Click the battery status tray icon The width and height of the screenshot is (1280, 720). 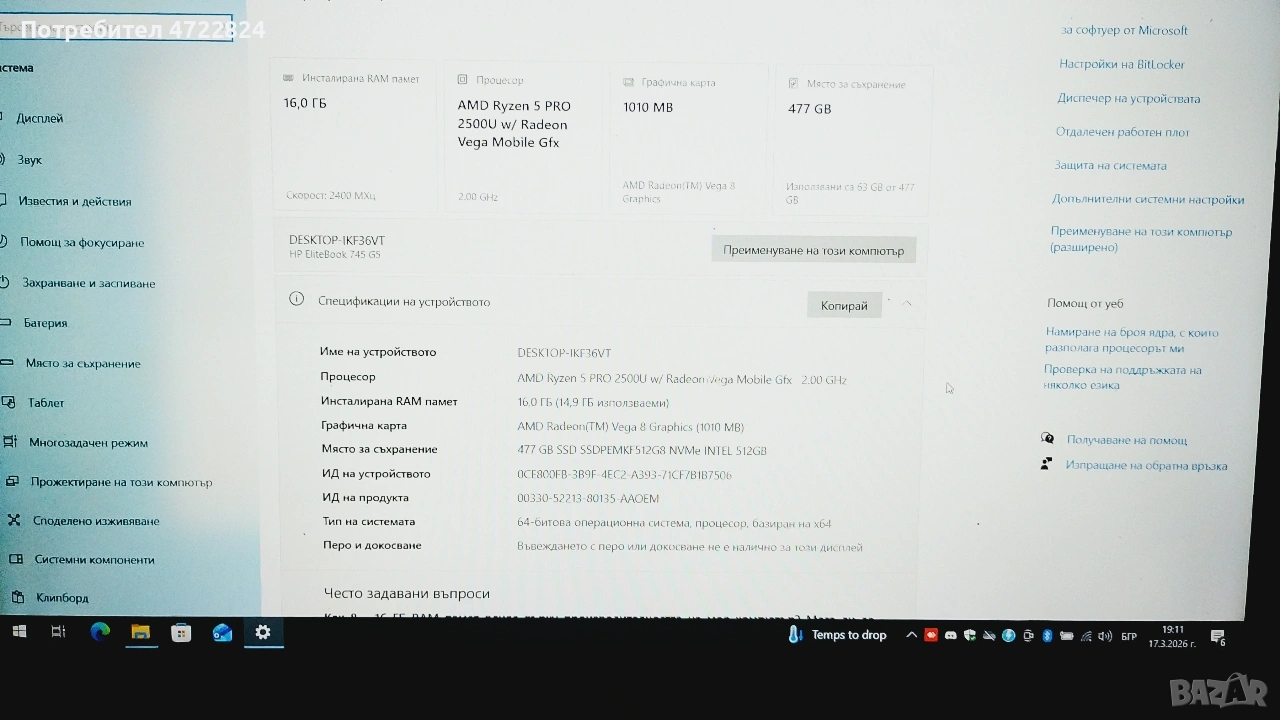click(1067, 636)
